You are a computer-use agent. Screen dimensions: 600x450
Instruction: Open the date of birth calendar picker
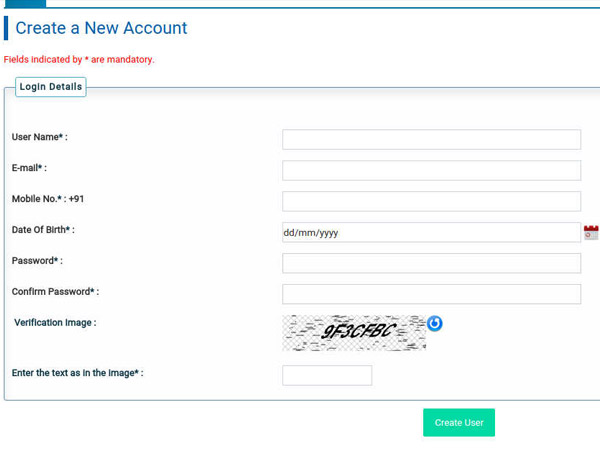[x=591, y=232]
